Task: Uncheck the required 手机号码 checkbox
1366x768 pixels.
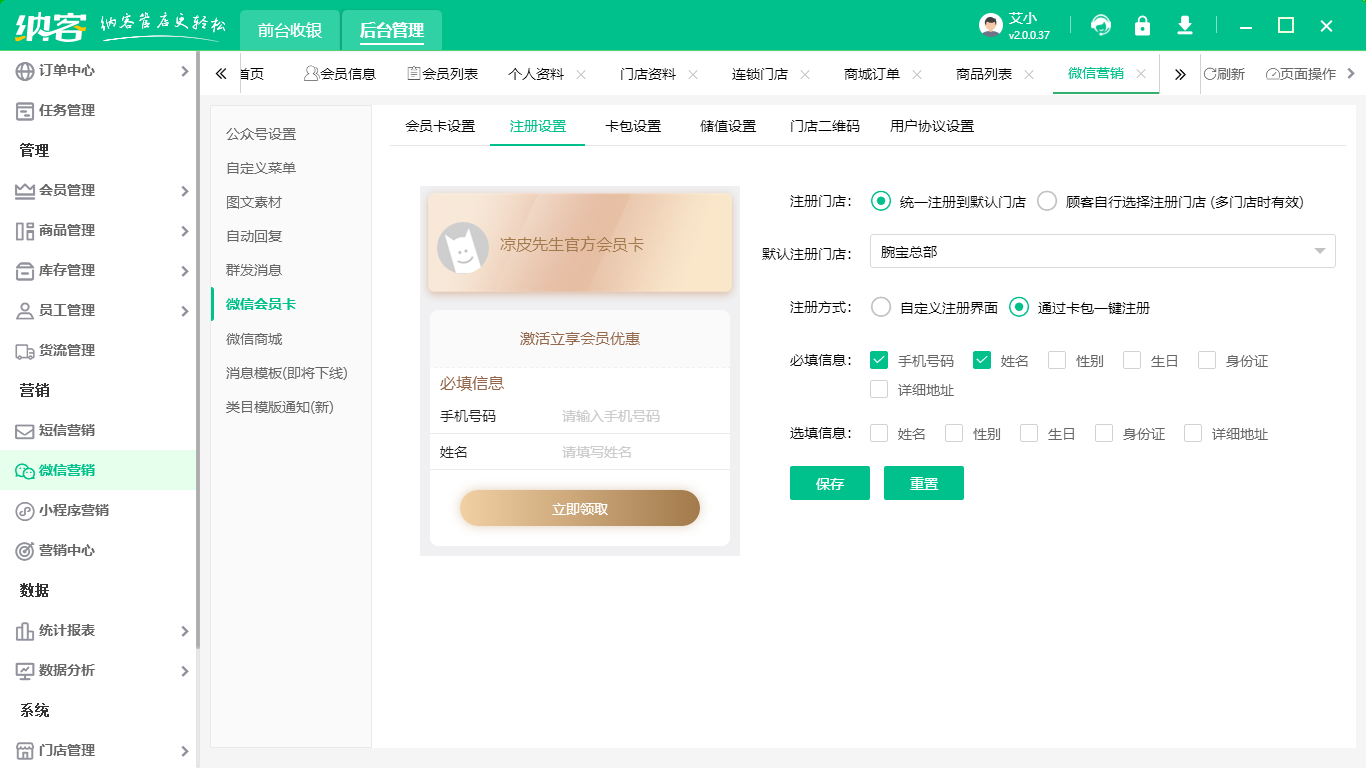Action: tap(879, 360)
